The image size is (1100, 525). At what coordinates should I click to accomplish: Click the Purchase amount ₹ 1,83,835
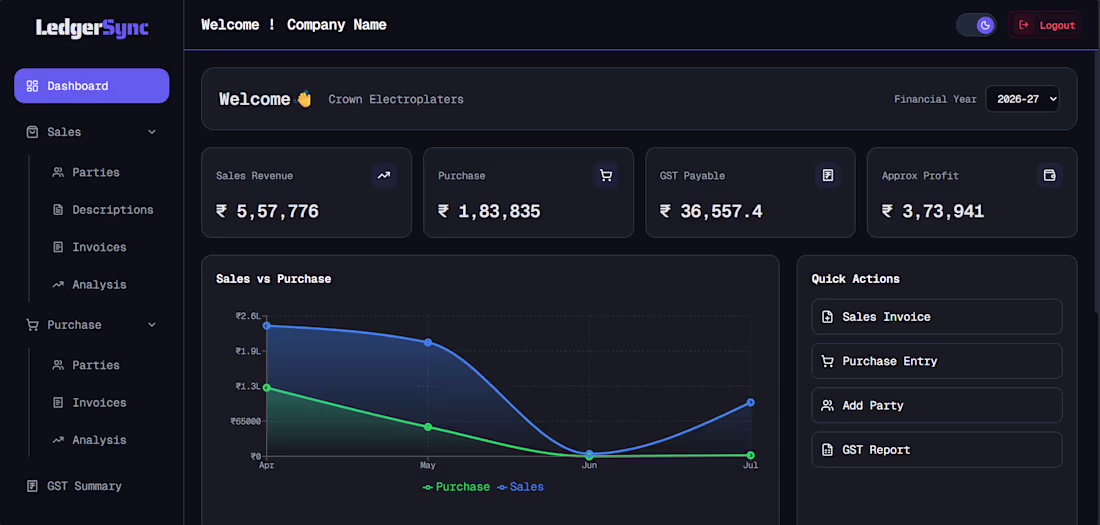(490, 211)
